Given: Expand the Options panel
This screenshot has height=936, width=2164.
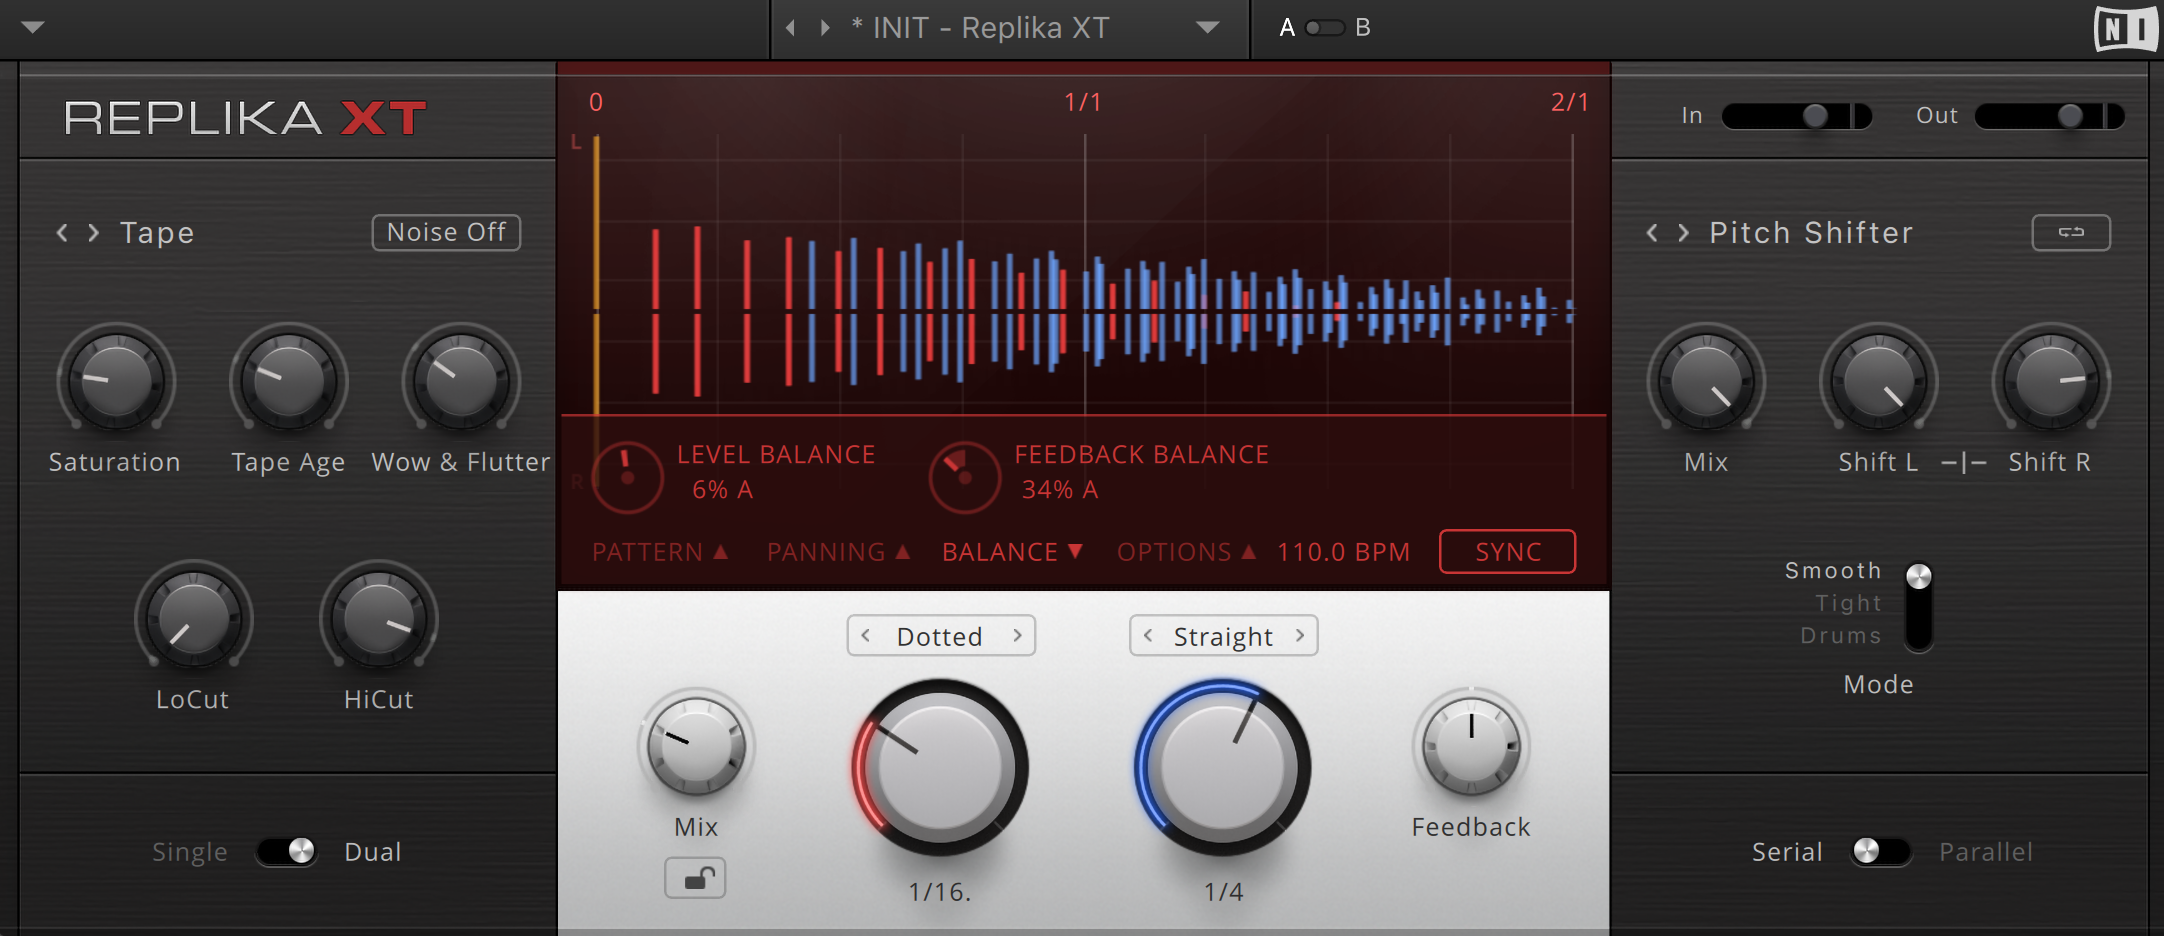Looking at the screenshot, I should coord(1185,551).
